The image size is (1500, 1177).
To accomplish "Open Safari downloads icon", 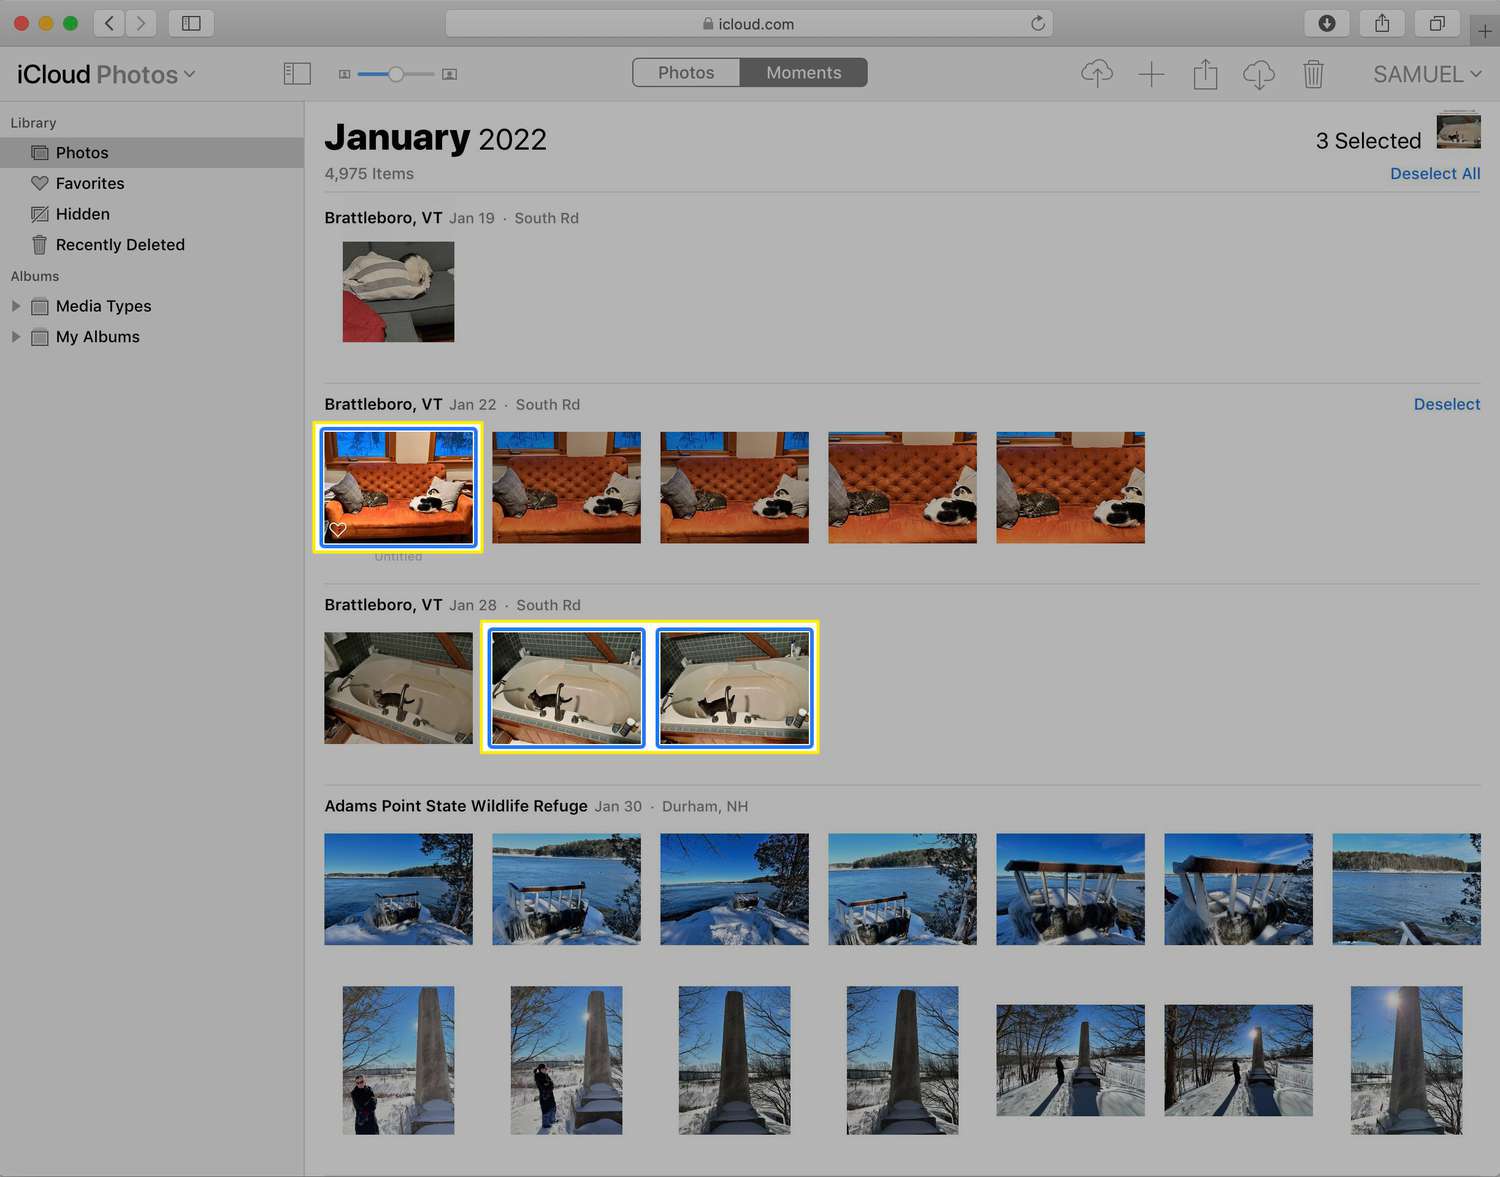I will 1327,23.
